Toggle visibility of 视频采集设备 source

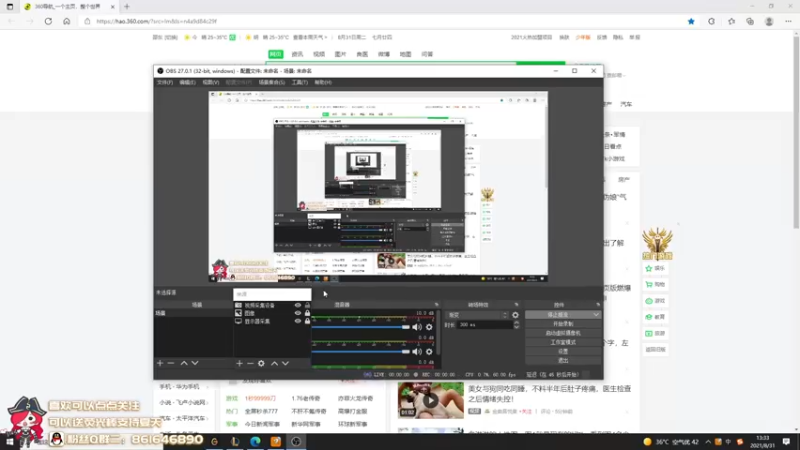(x=298, y=305)
